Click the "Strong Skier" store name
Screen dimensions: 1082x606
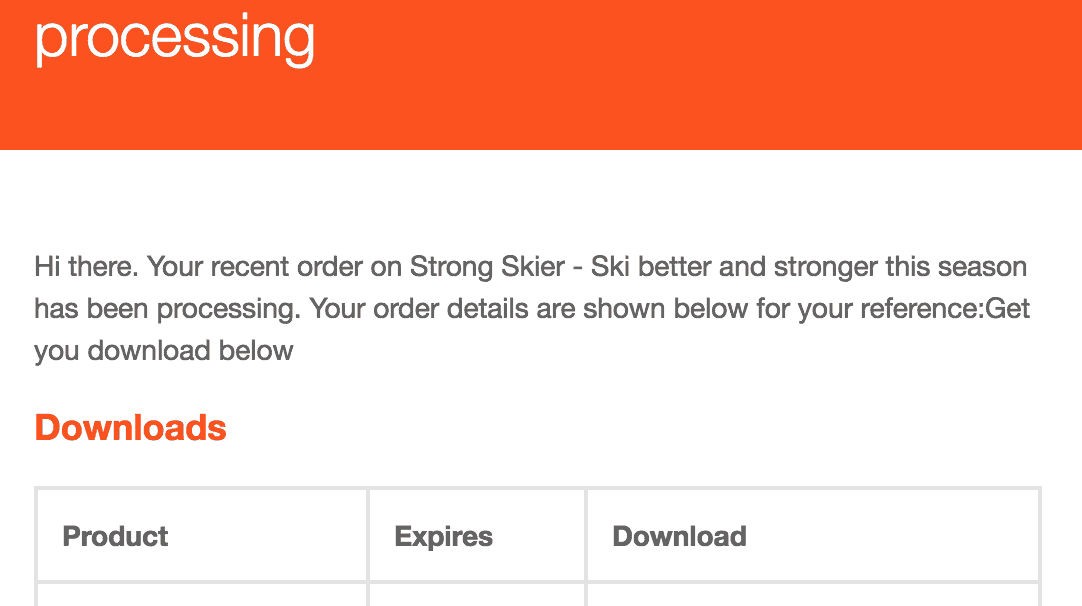[x=487, y=266]
